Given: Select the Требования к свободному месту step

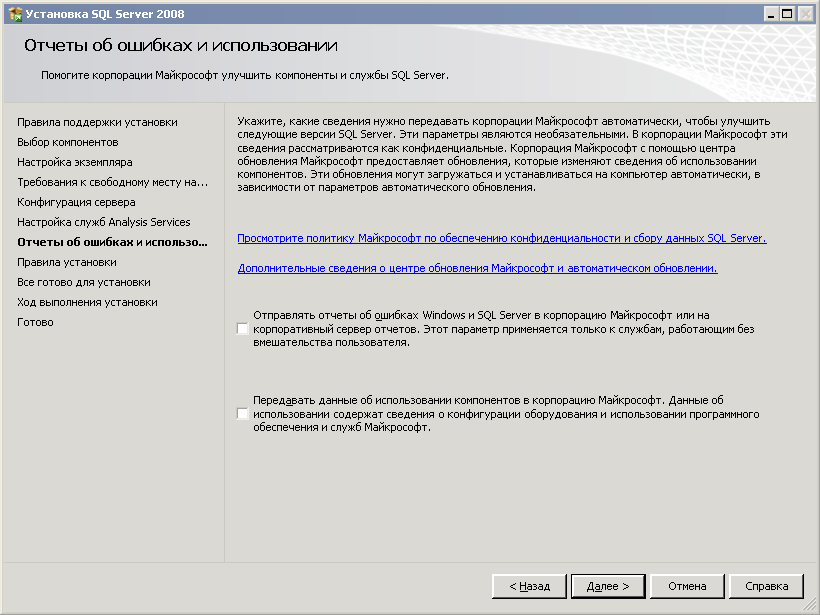Looking at the screenshot, I should tap(112, 183).
